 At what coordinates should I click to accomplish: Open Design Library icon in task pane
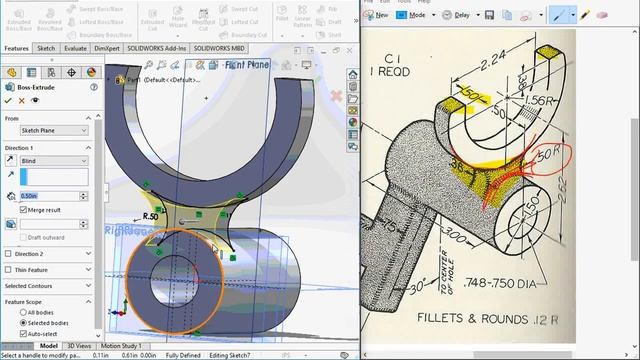[x=353, y=87]
